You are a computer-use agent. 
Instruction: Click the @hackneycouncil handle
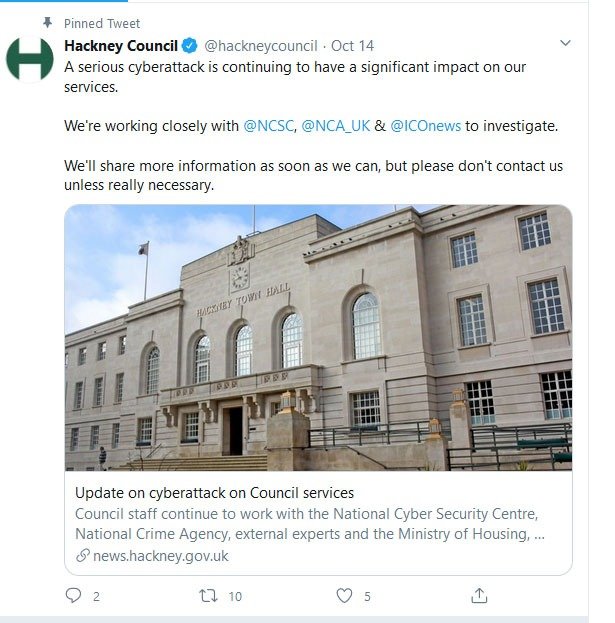coord(261,46)
